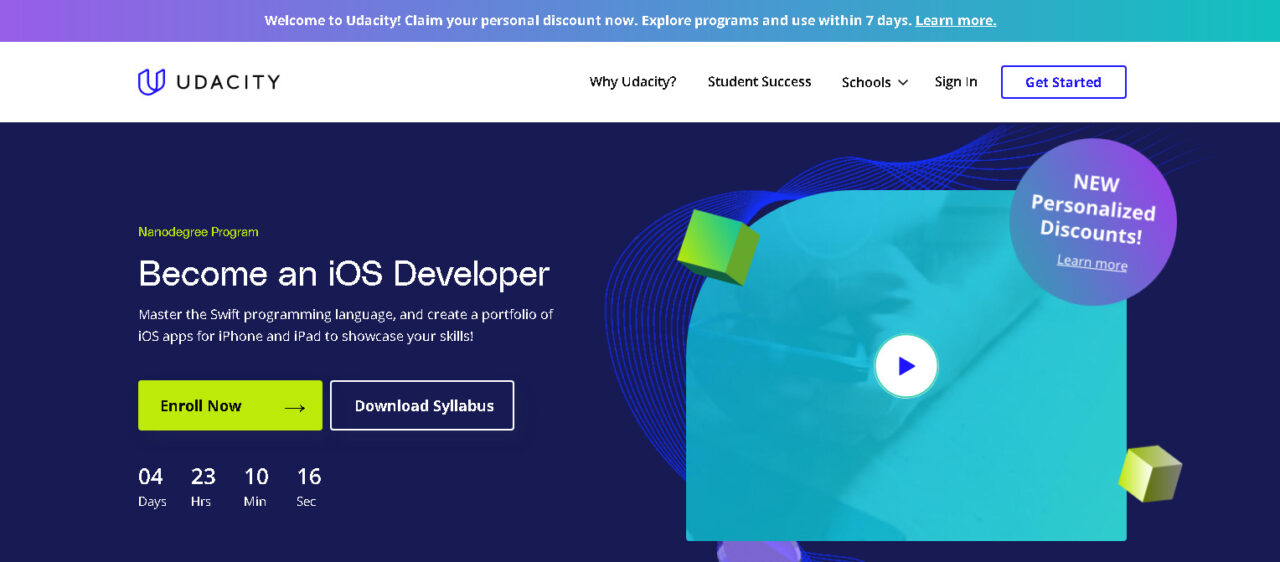Click the Days countdown value
This screenshot has width=1280, height=562.
pos(150,476)
